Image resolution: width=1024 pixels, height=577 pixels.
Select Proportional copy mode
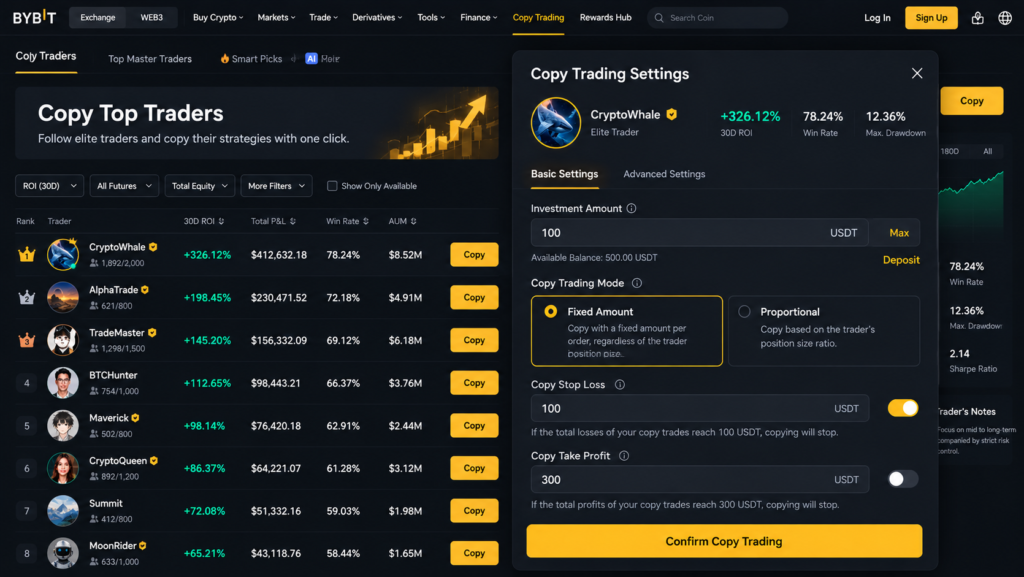coord(824,331)
